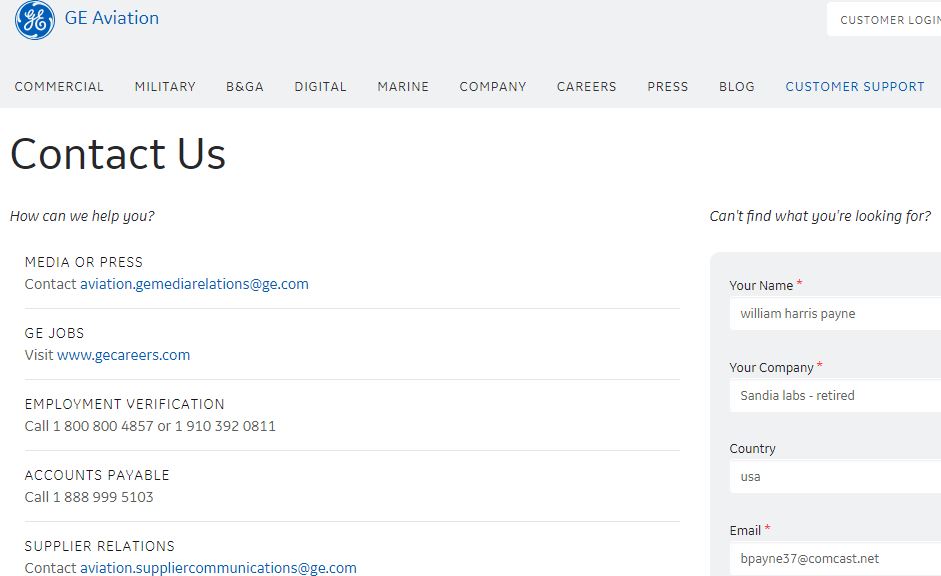Click the phone line 'Call 1 800 800 4857'
This screenshot has height=576, width=941.
89,426
